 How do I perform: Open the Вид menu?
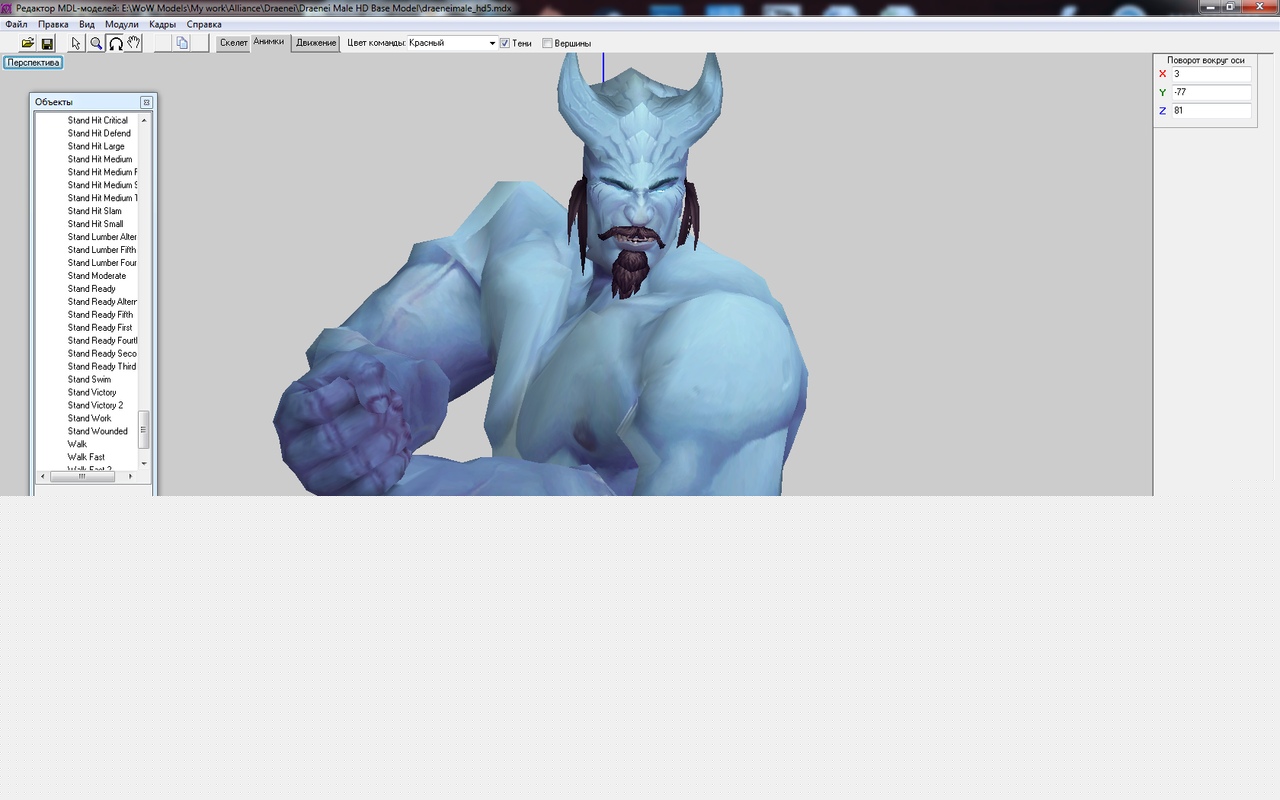(x=87, y=24)
